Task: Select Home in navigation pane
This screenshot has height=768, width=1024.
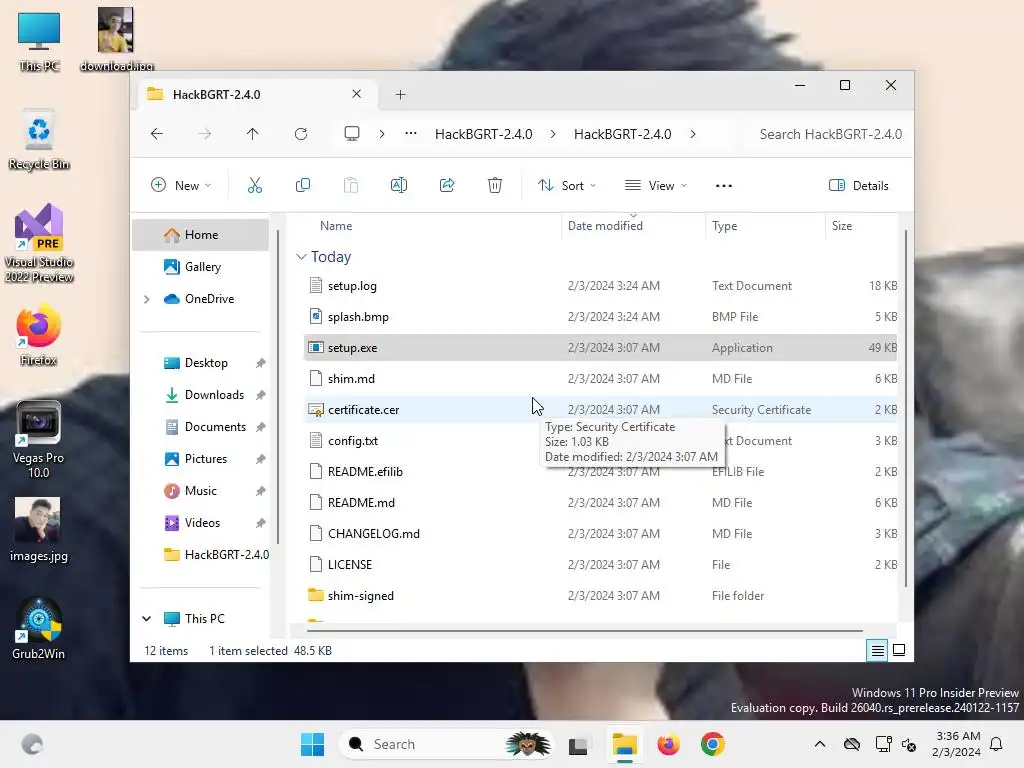Action: 200,235
